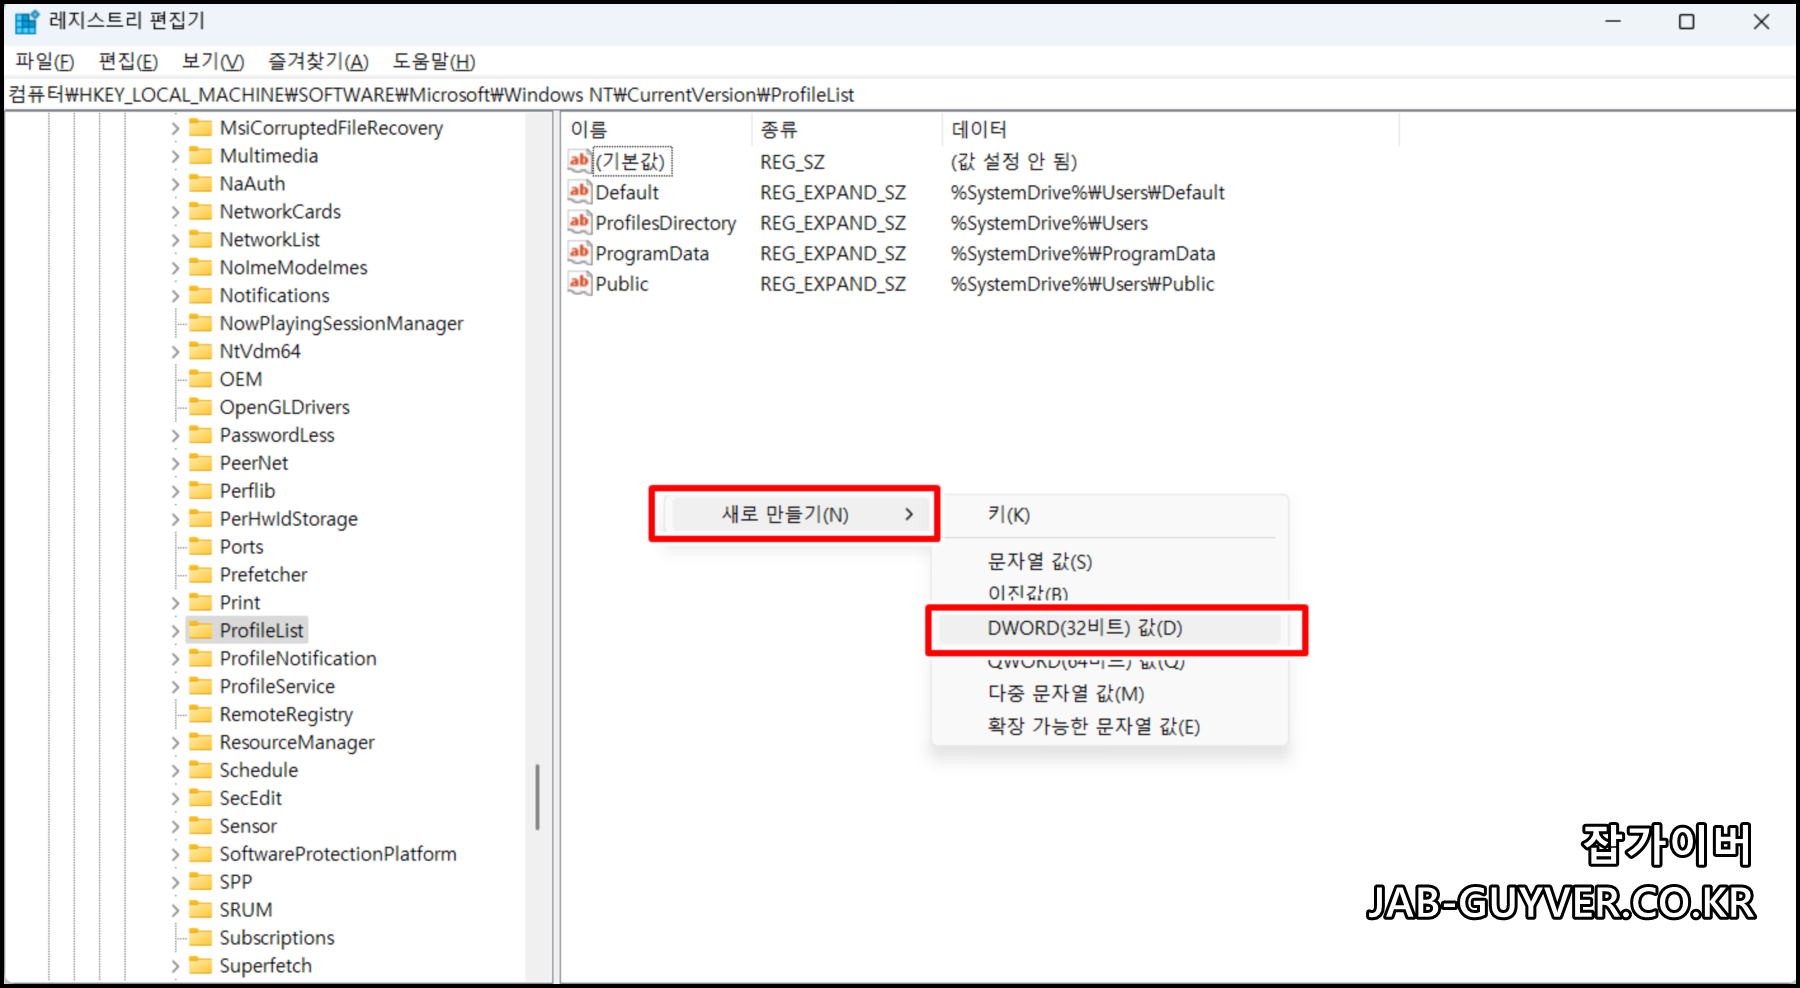Open the 새로 만들기 submenu arrow
This screenshot has width=1800, height=988.
[x=909, y=514]
